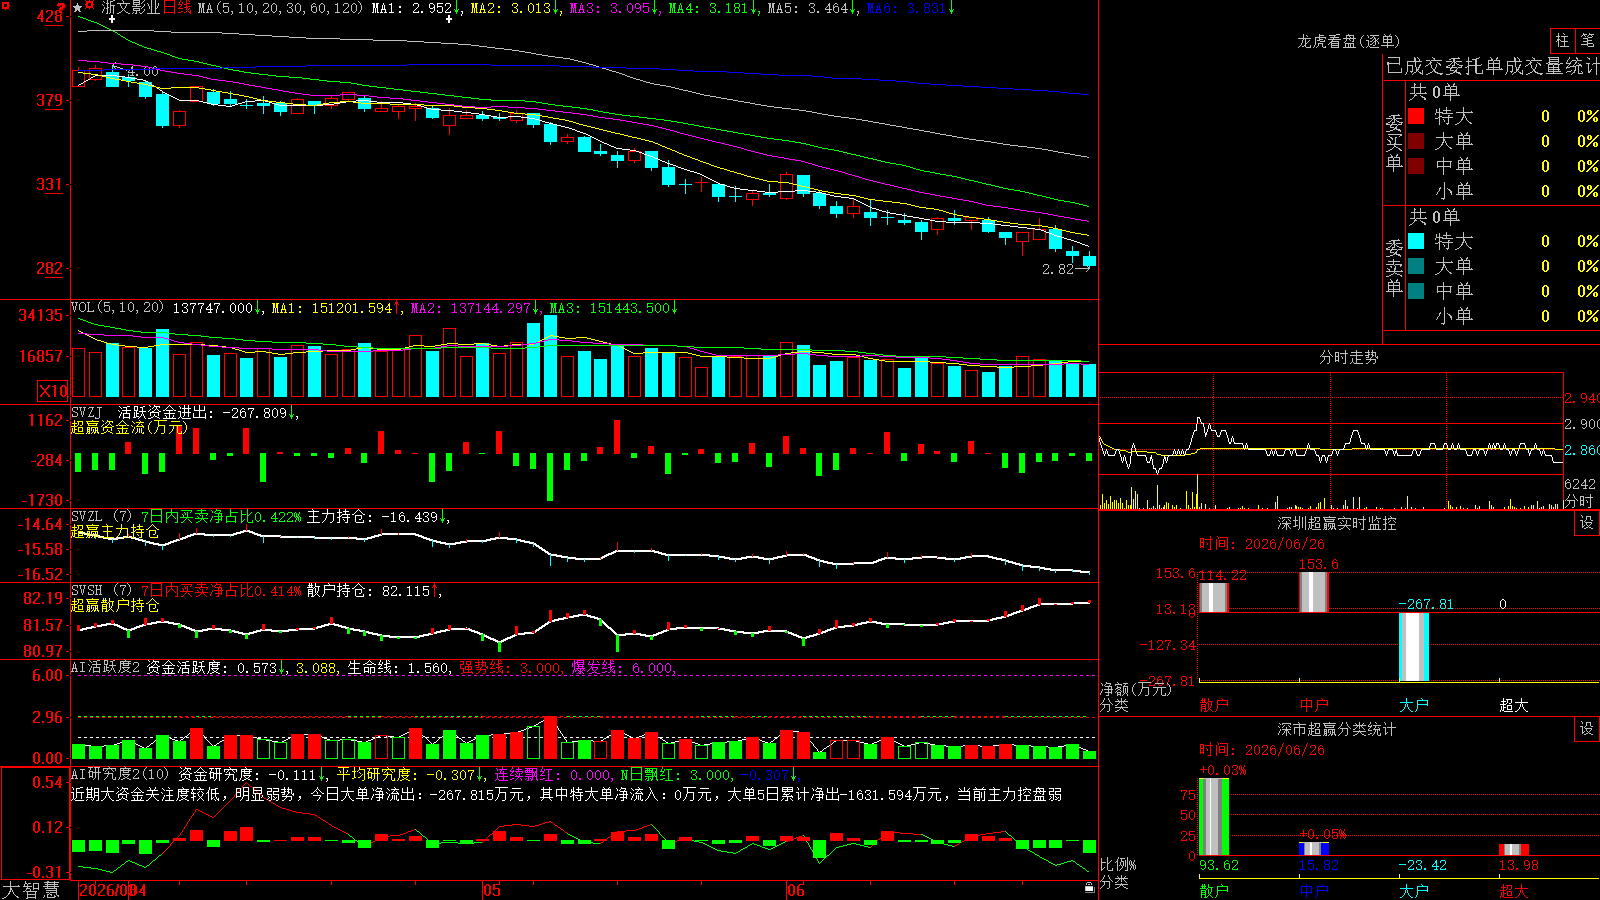Click the 大智慧 logo at bottom-left
The height and width of the screenshot is (900, 1600).
pos(31,890)
